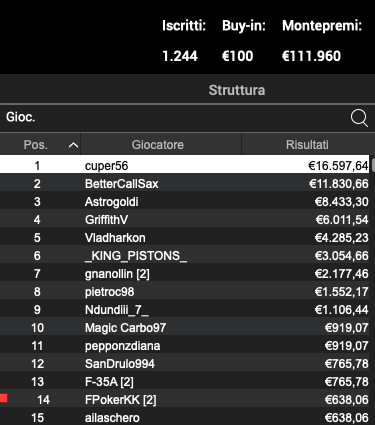
Task: Click the FPokerKK [2] row
Action: click(x=185, y=400)
